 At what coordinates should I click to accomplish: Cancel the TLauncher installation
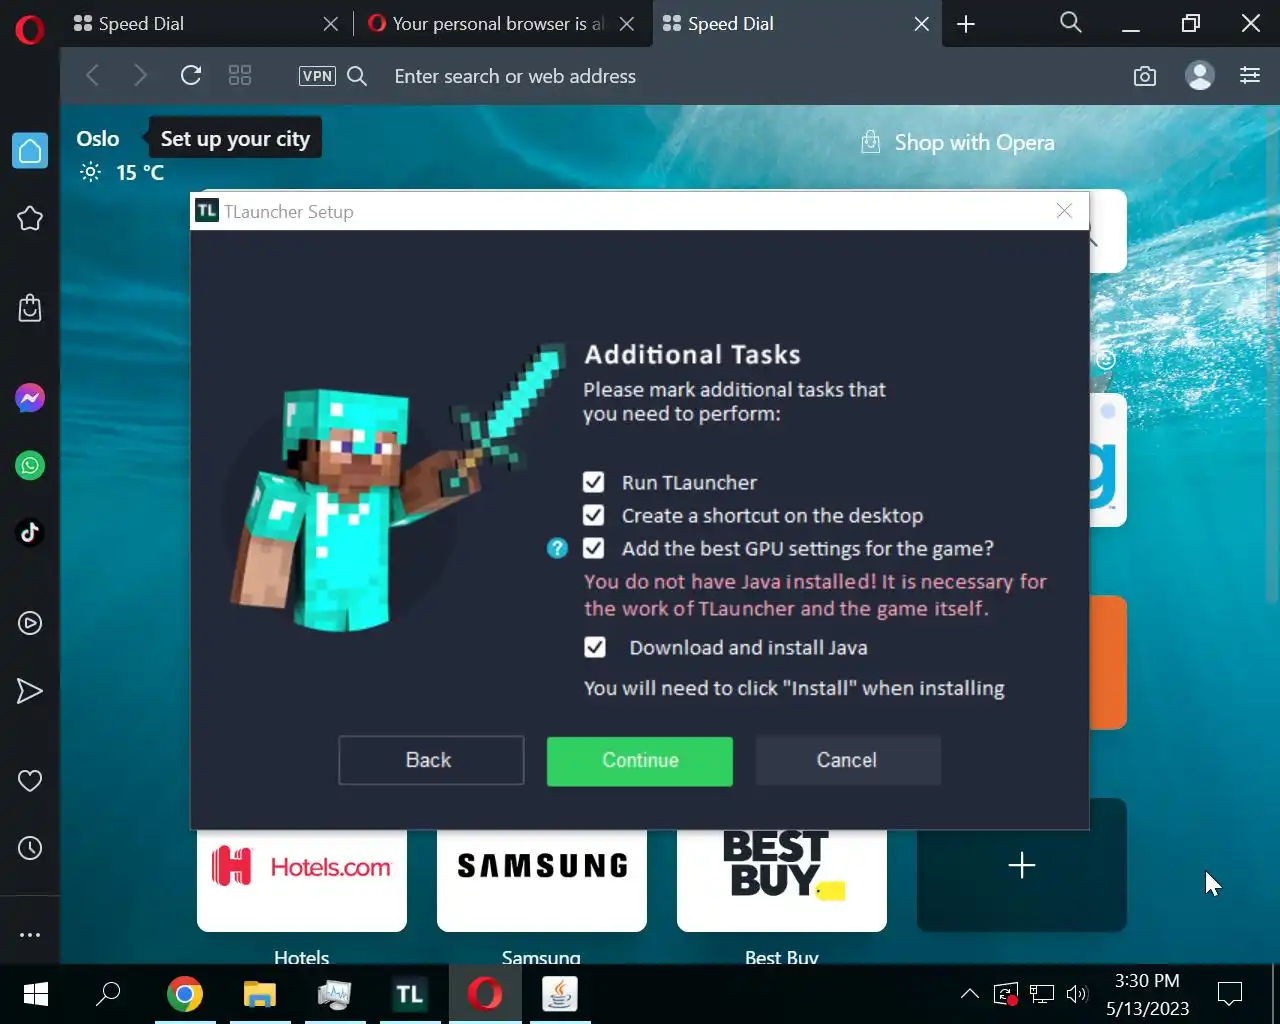coord(848,760)
